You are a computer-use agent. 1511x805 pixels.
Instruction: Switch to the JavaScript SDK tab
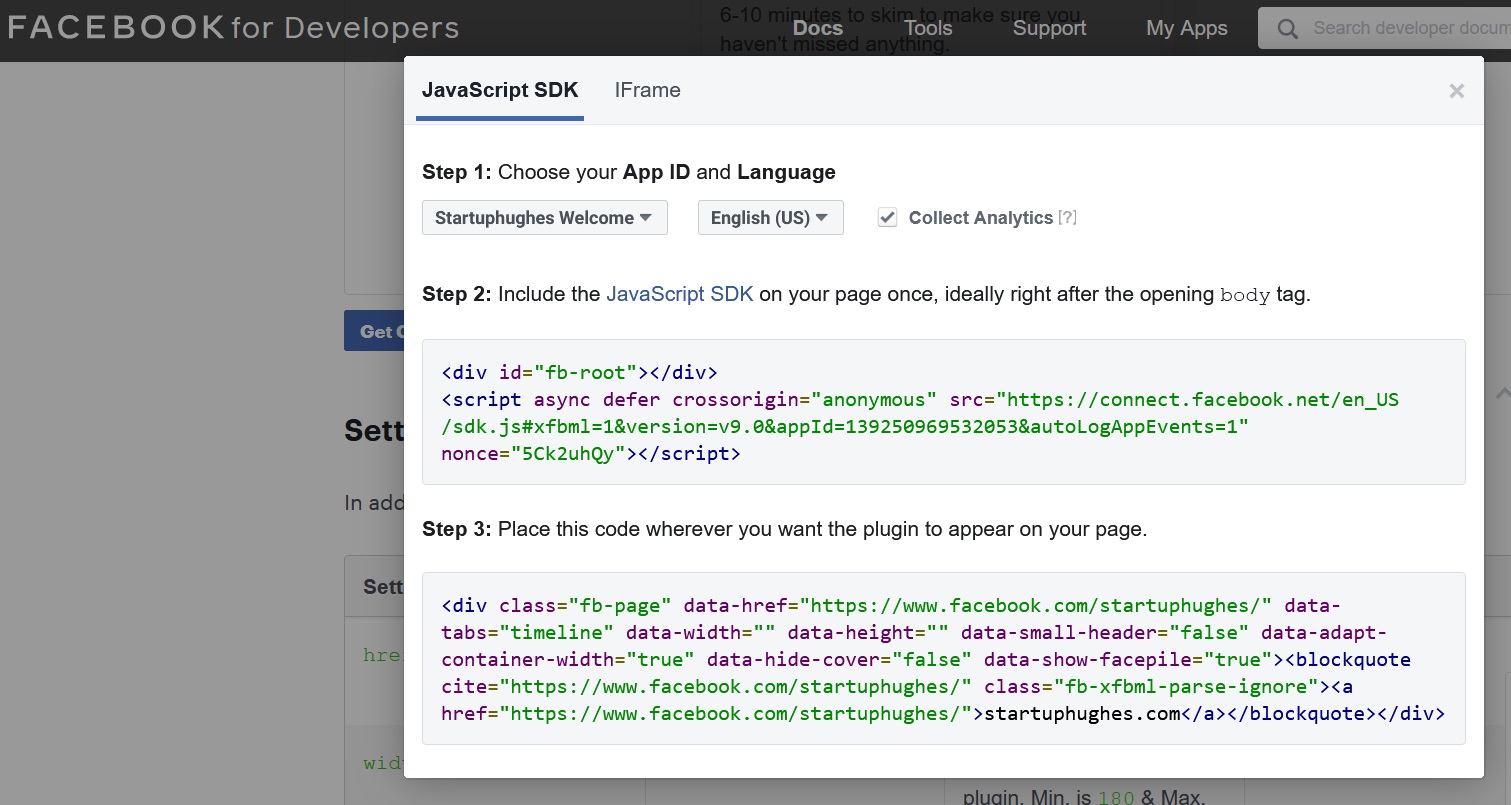point(500,90)
